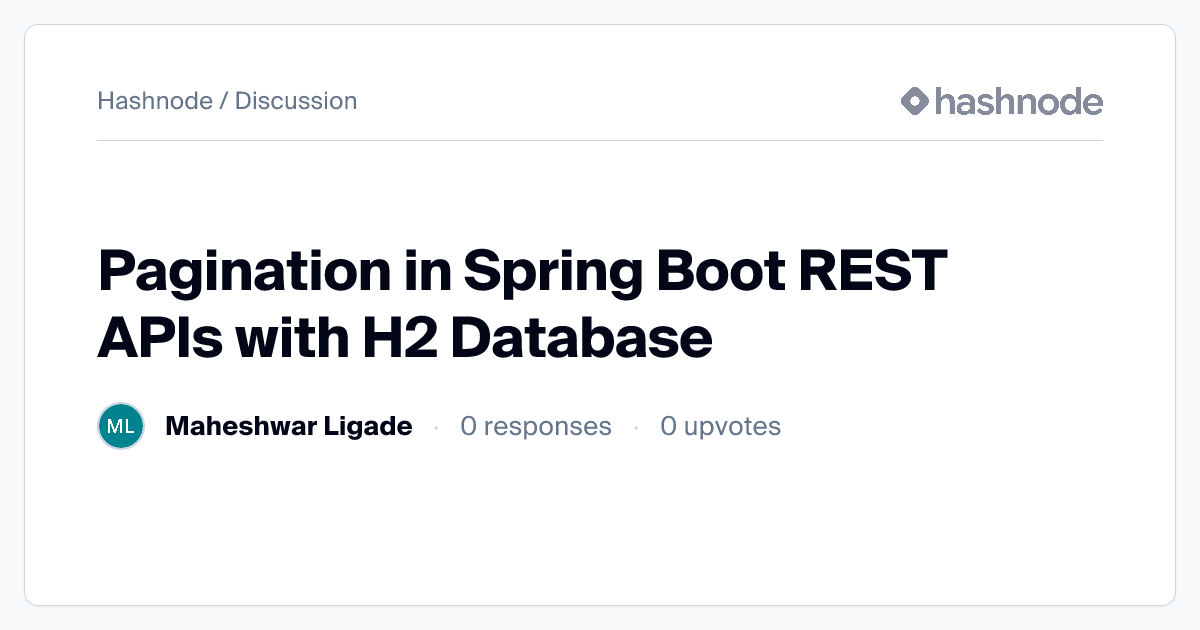
Task: Open the Pagination in Spring Boot article title
Action: (x=522, y=304)
